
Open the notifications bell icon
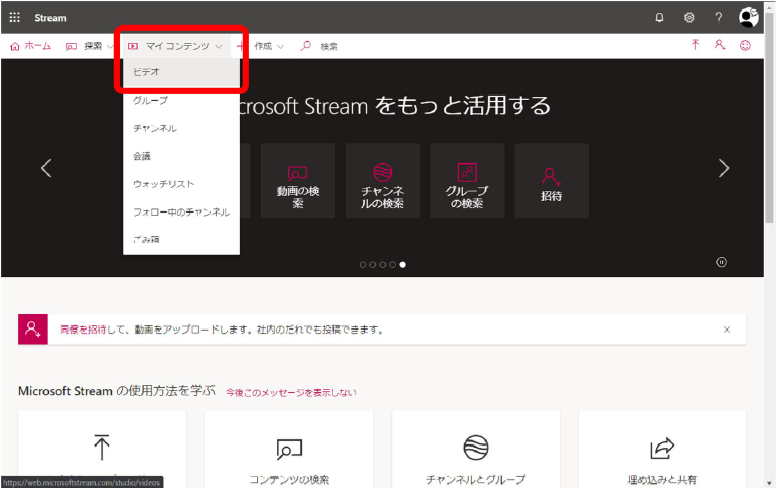coord(659,18)
